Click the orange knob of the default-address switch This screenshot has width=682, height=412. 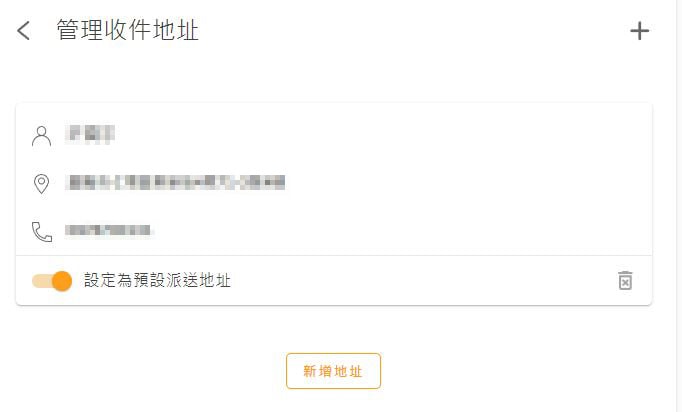[62, 281]
